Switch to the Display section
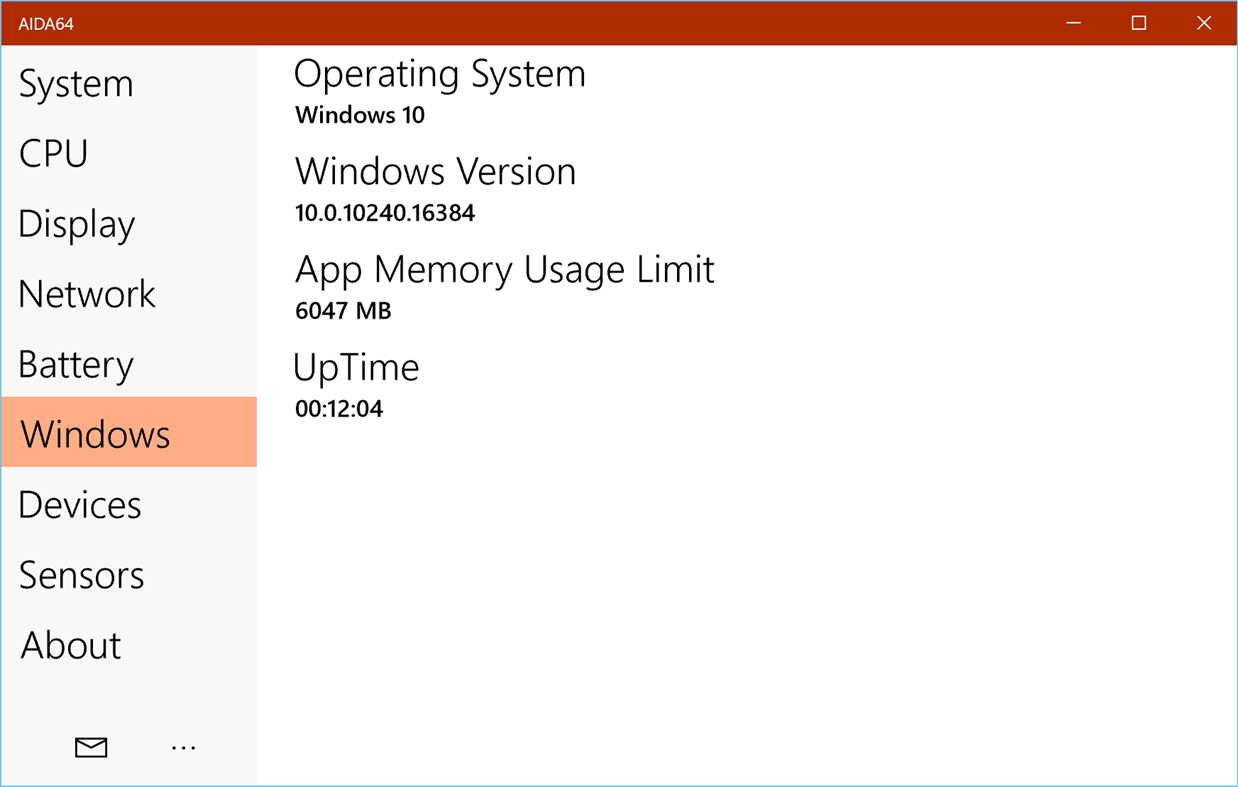 [x=76, y=224]
